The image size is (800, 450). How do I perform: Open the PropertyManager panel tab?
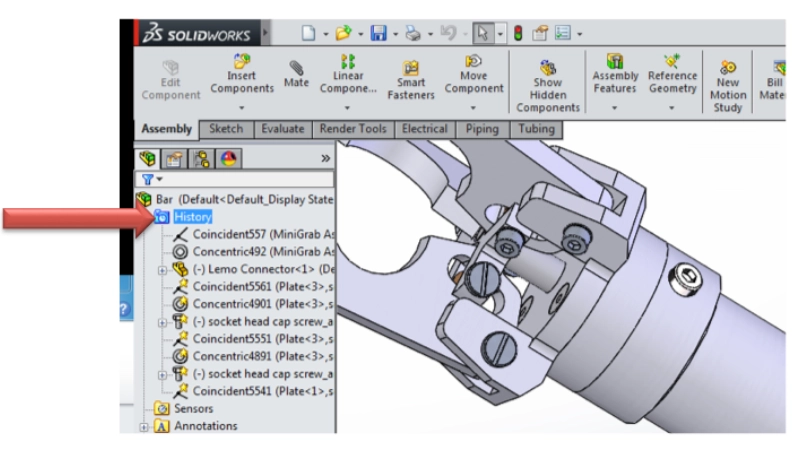(x=174, y=159)
